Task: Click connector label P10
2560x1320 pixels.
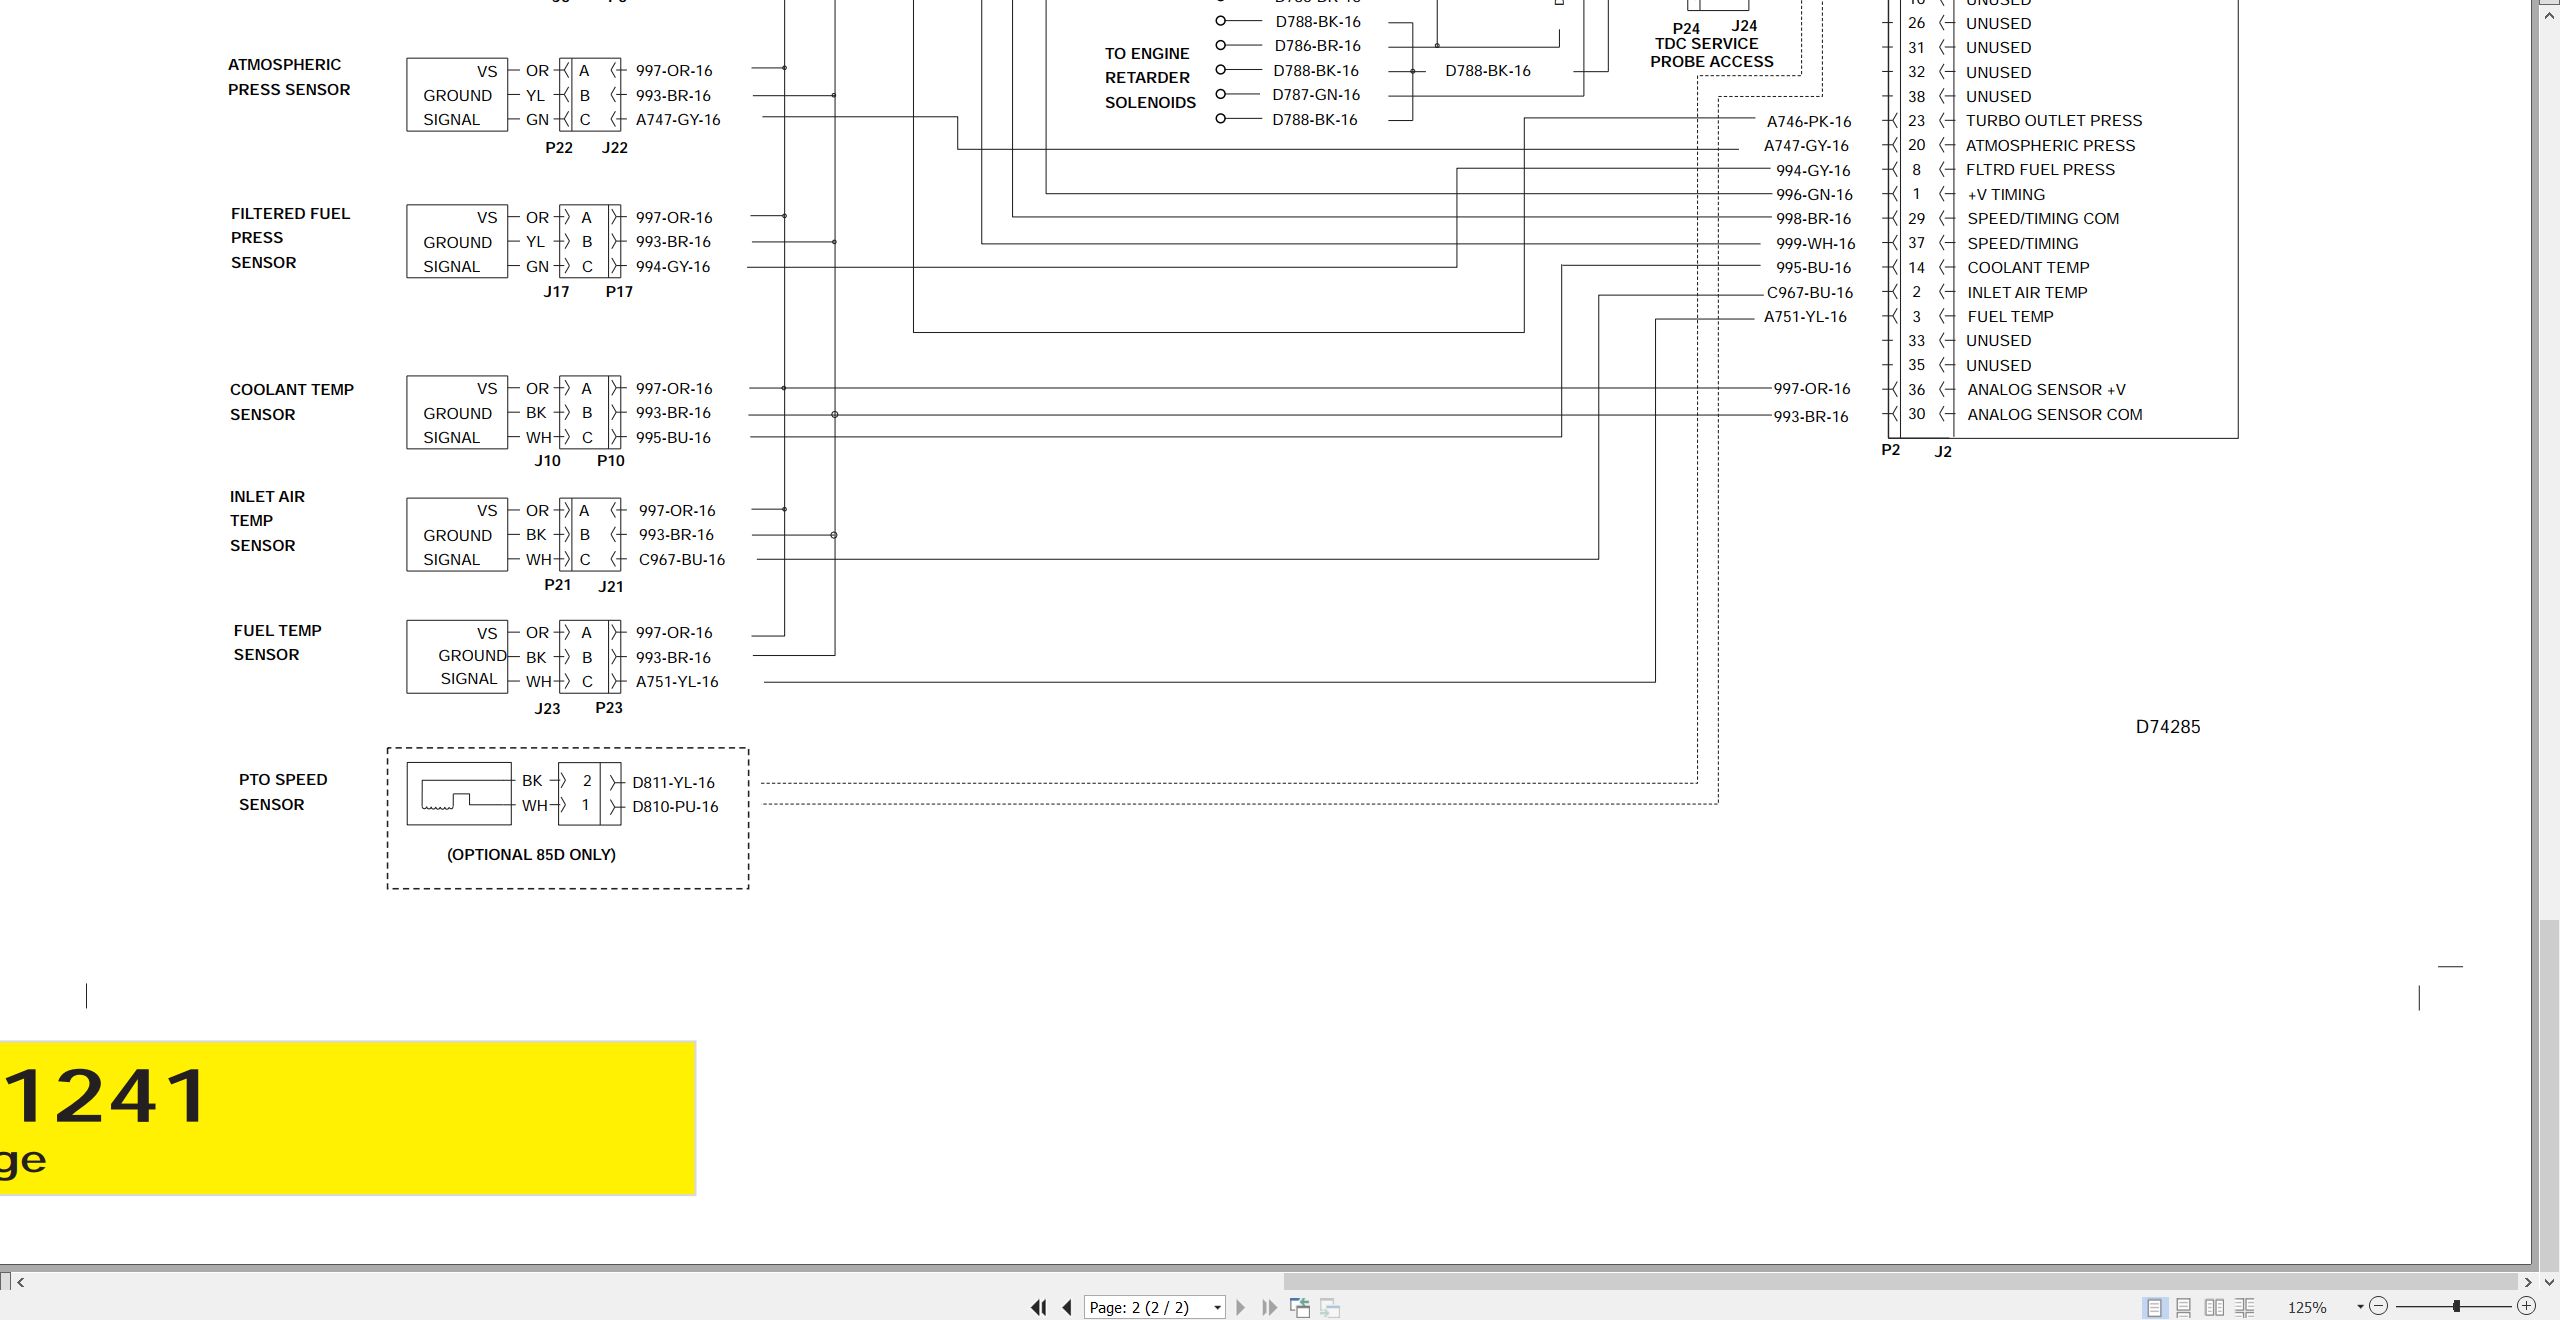Action: (610, 461)
